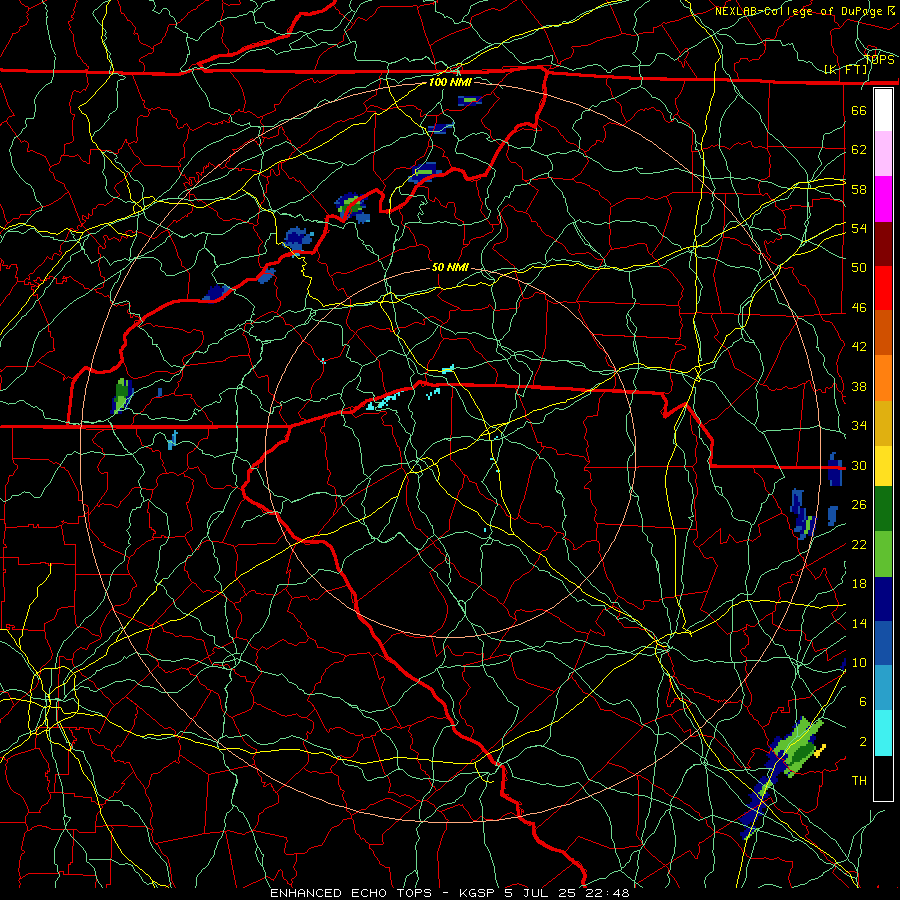The image size is (900, 900).
Task: Click the '38' legend value
Action: [x=859, y=386]
